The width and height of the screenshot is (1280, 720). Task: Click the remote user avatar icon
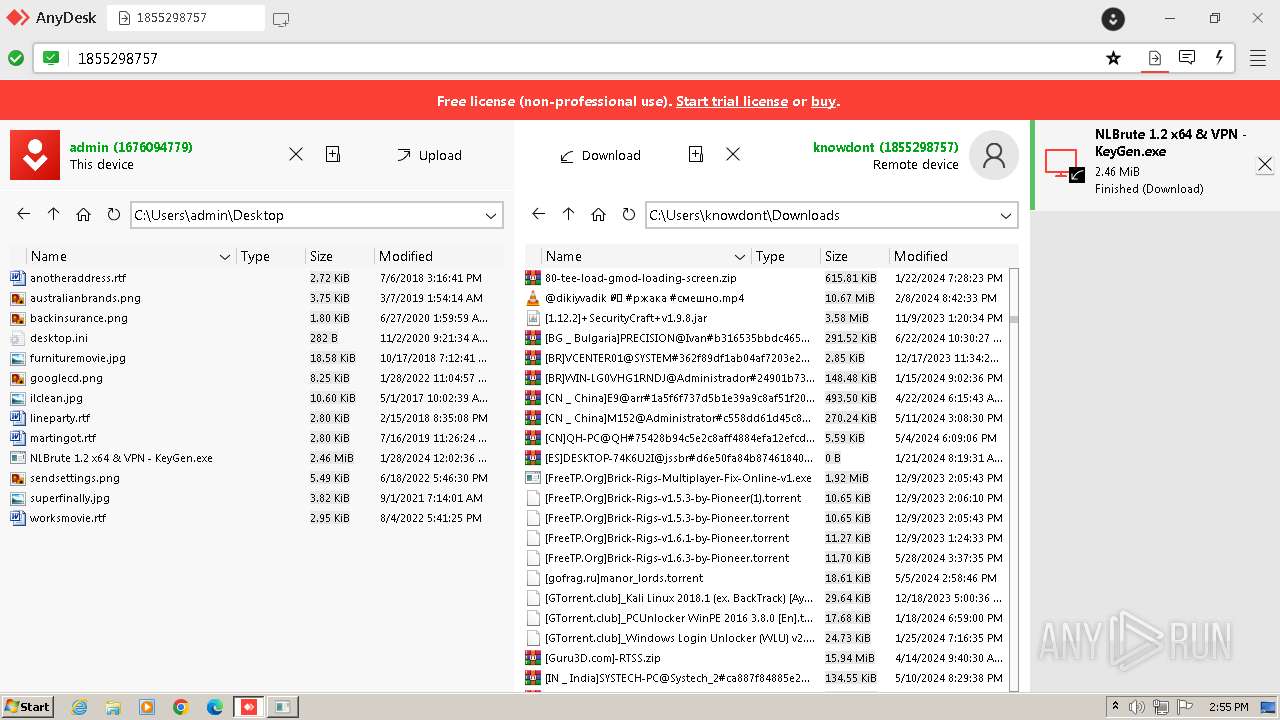click(x=994, y=155)
